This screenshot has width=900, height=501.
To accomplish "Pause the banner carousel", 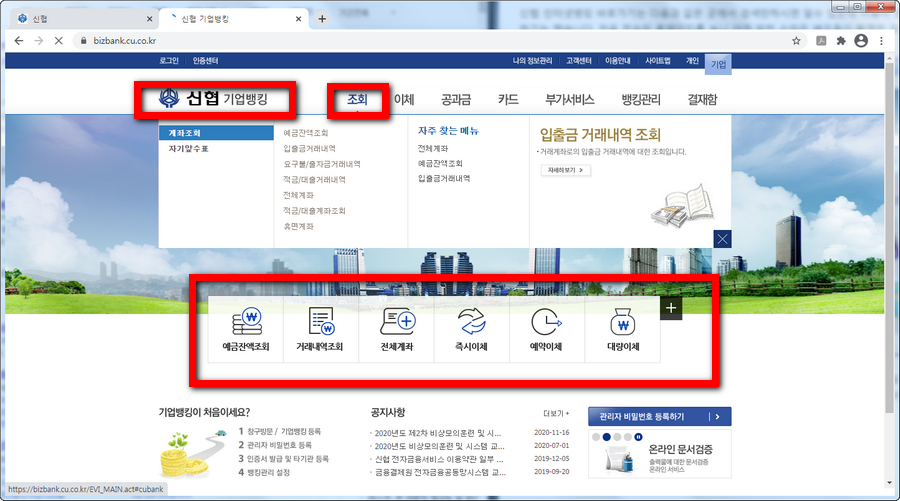I will [638, 437].
